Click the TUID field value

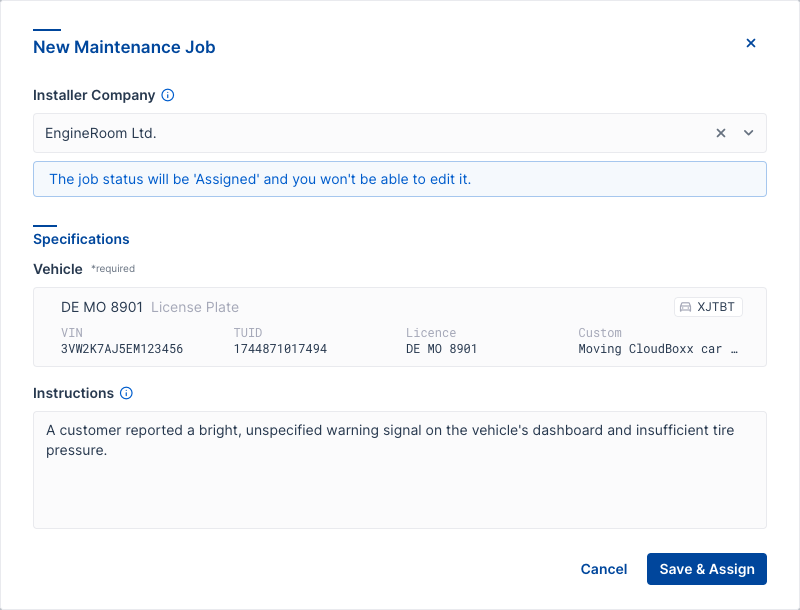[x=280, y=349]
